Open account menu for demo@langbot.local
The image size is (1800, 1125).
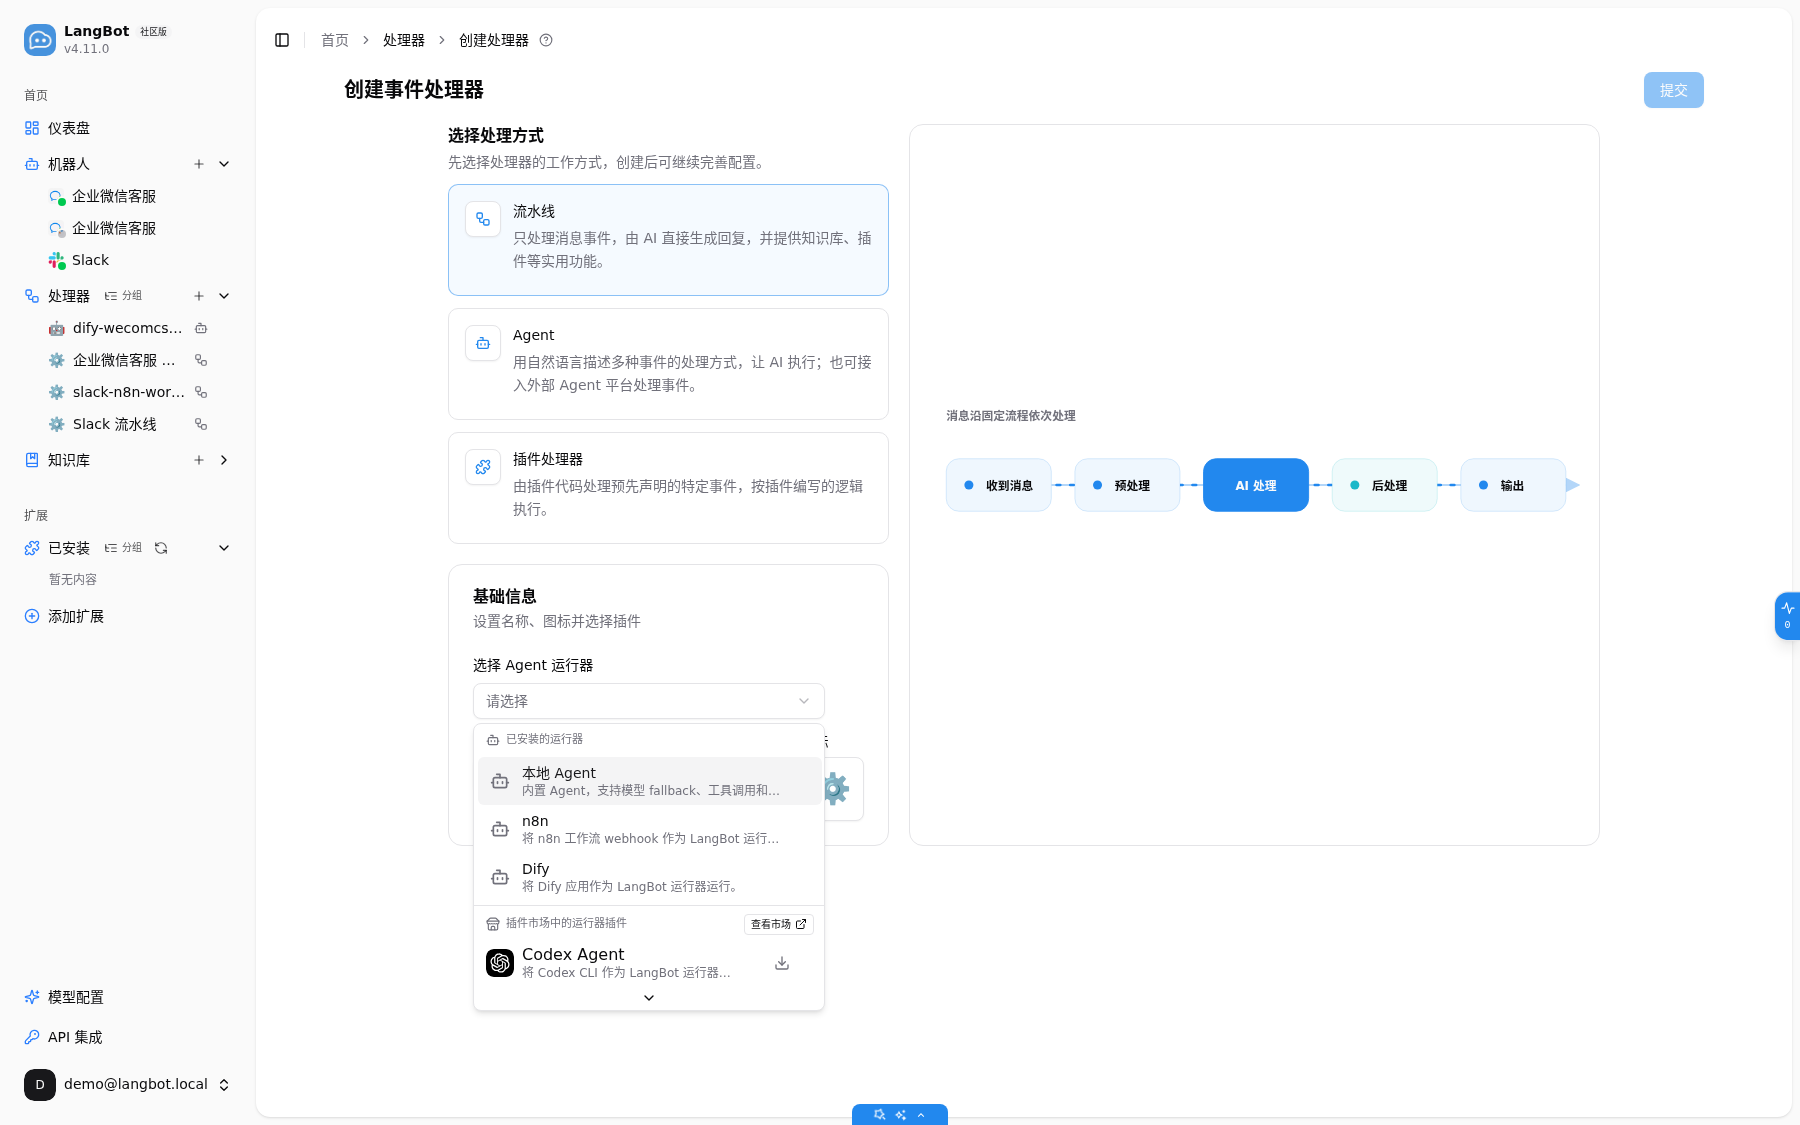(x=128, y=1085)
